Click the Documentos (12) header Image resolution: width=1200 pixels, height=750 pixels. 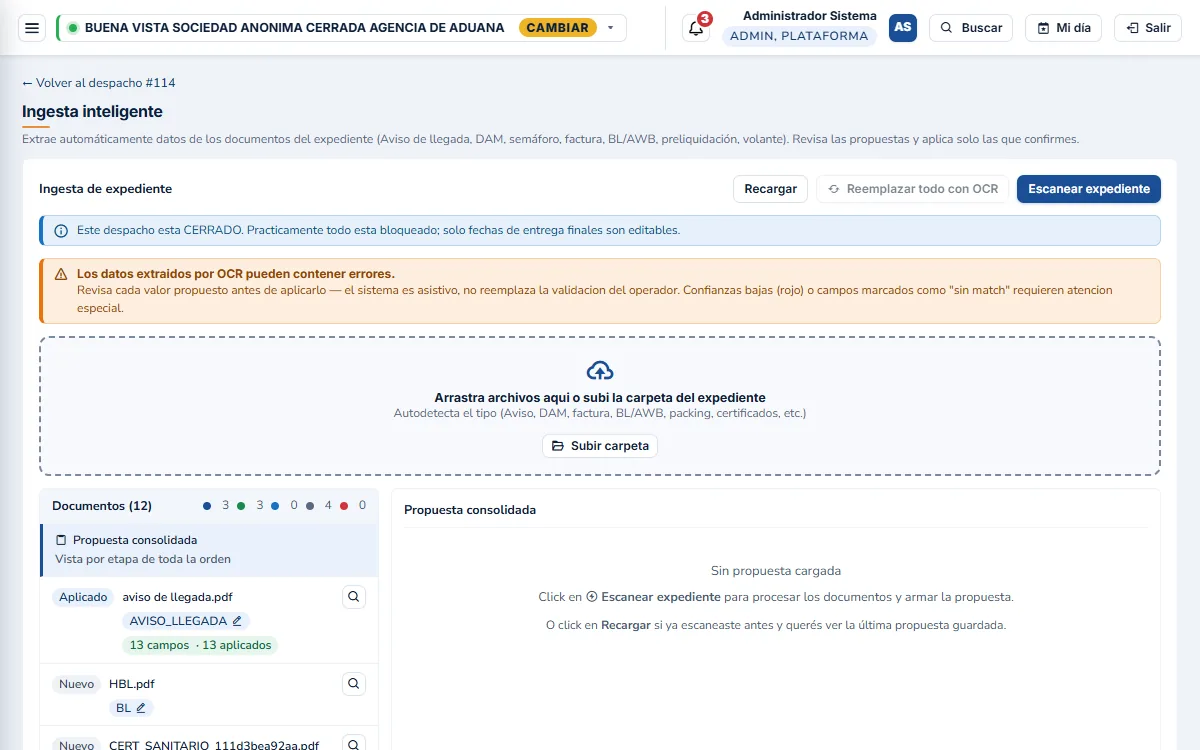coord(102,506)
